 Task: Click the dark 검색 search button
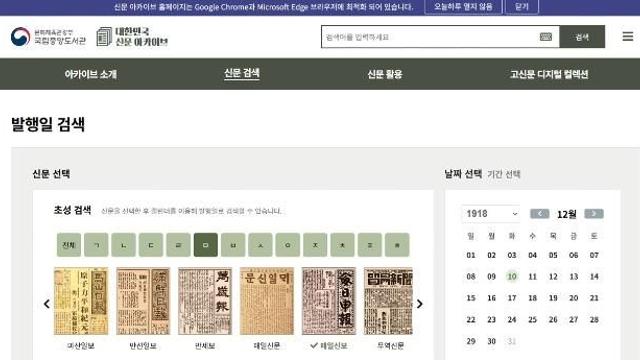coord(582,37)
